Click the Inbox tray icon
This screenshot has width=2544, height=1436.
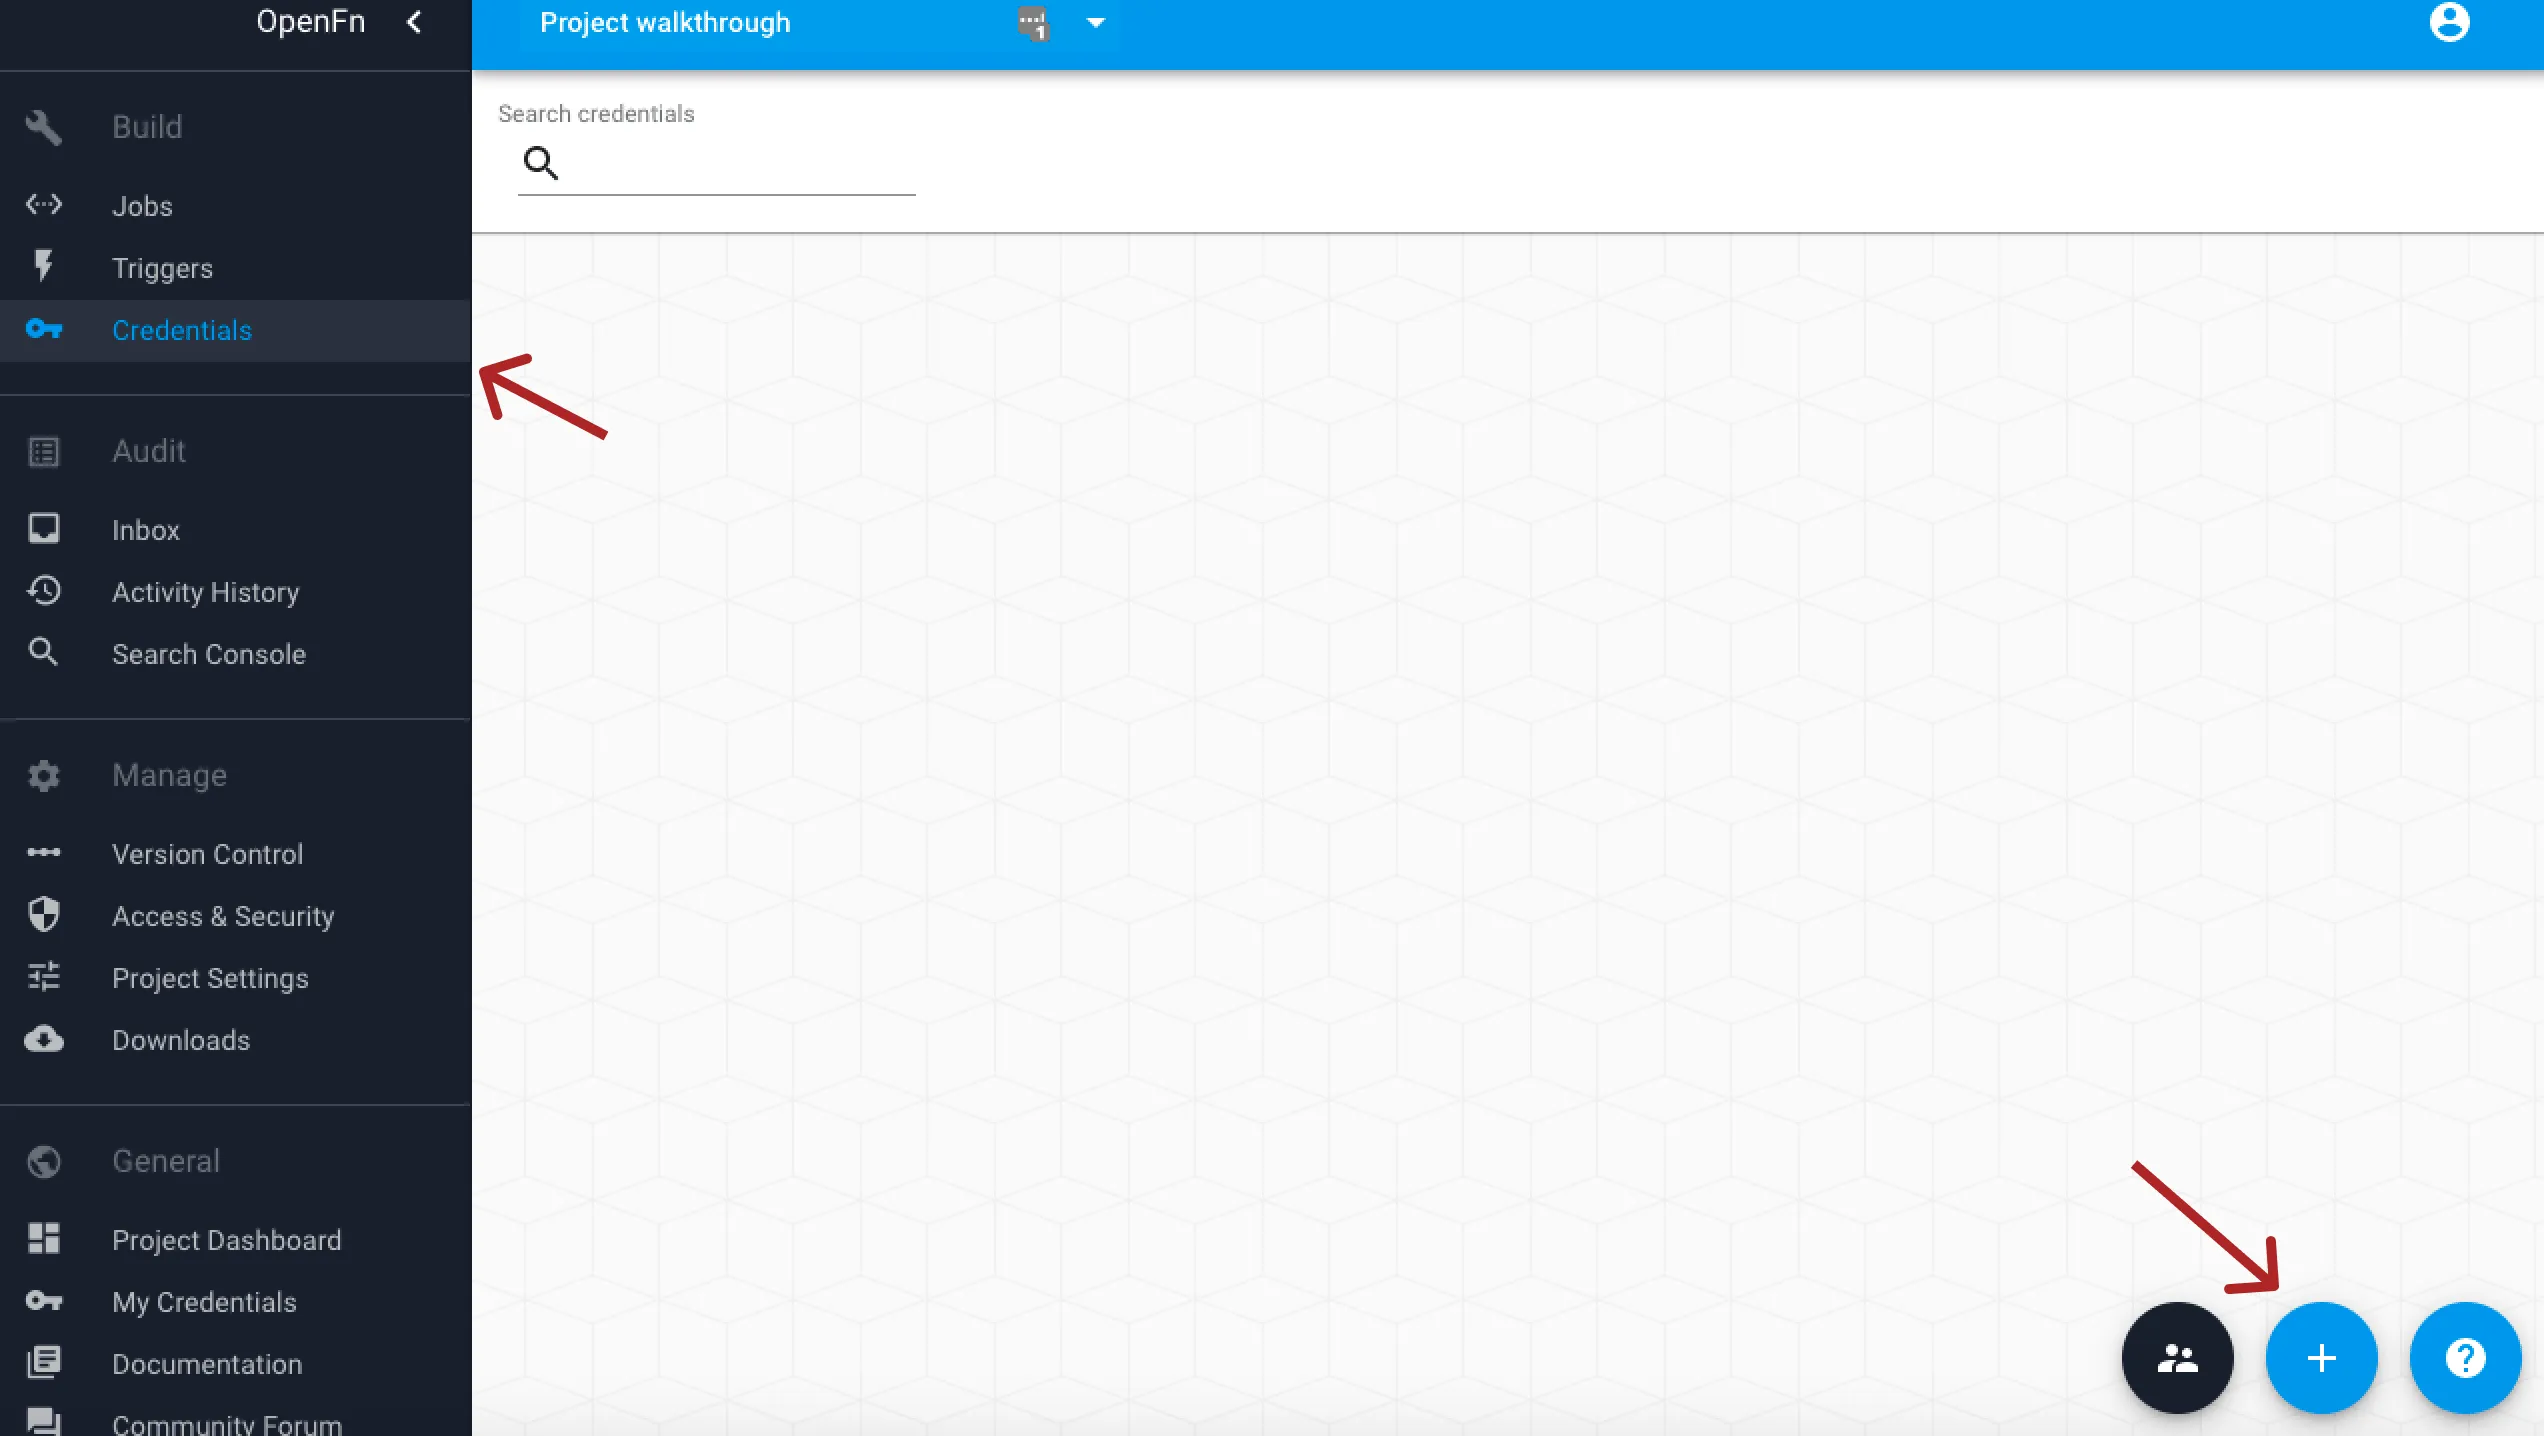[x=43, y=528]
